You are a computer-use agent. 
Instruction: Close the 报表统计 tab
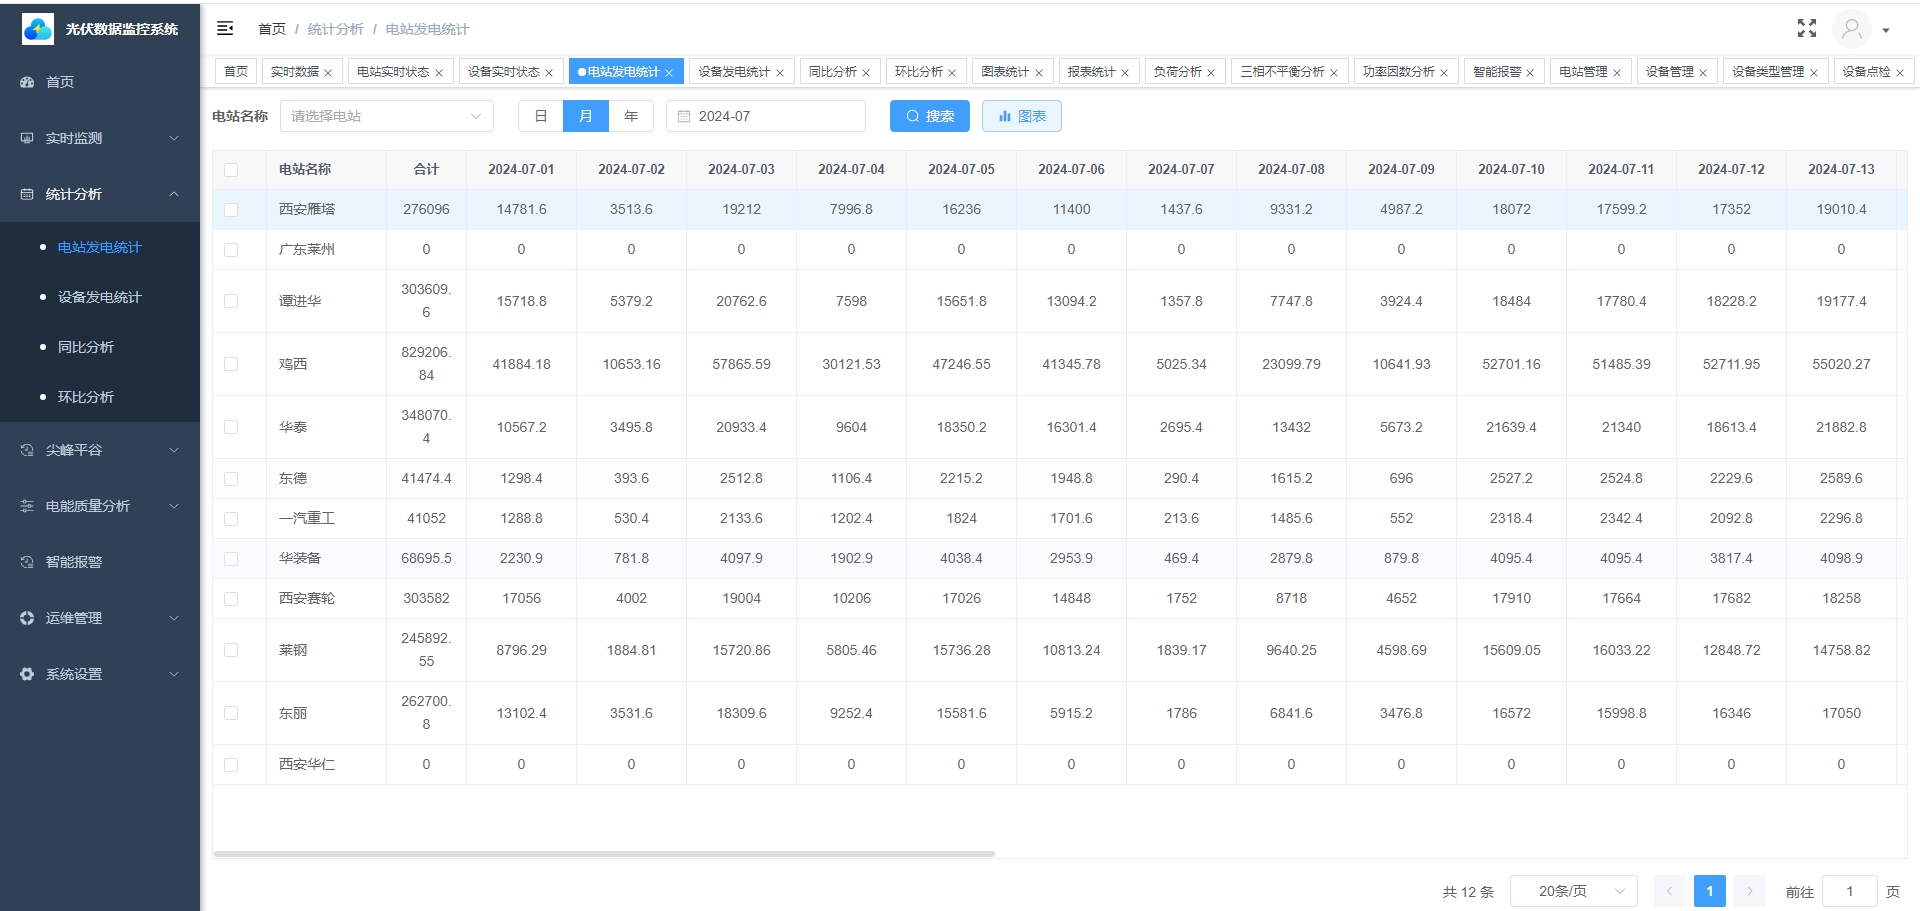pos(1125,72)
